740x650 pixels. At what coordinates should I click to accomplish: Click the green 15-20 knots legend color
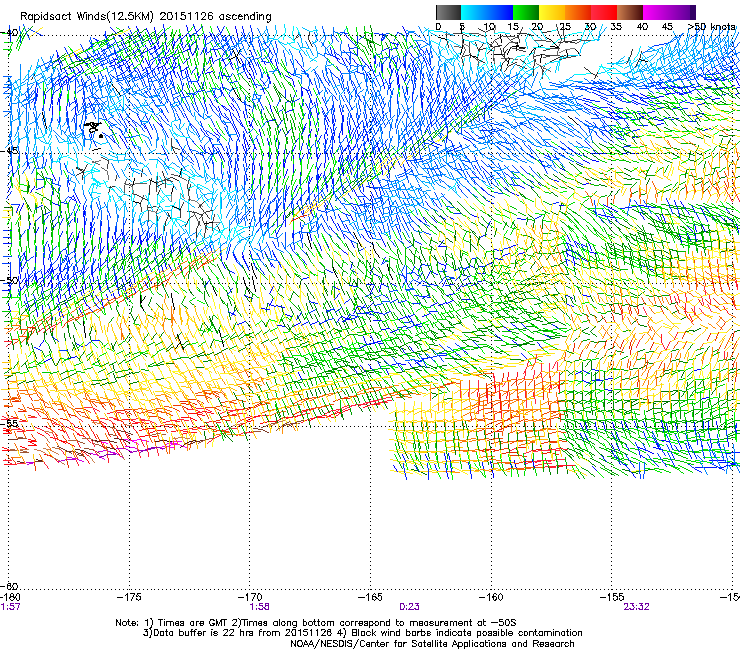tap(526, 12)
